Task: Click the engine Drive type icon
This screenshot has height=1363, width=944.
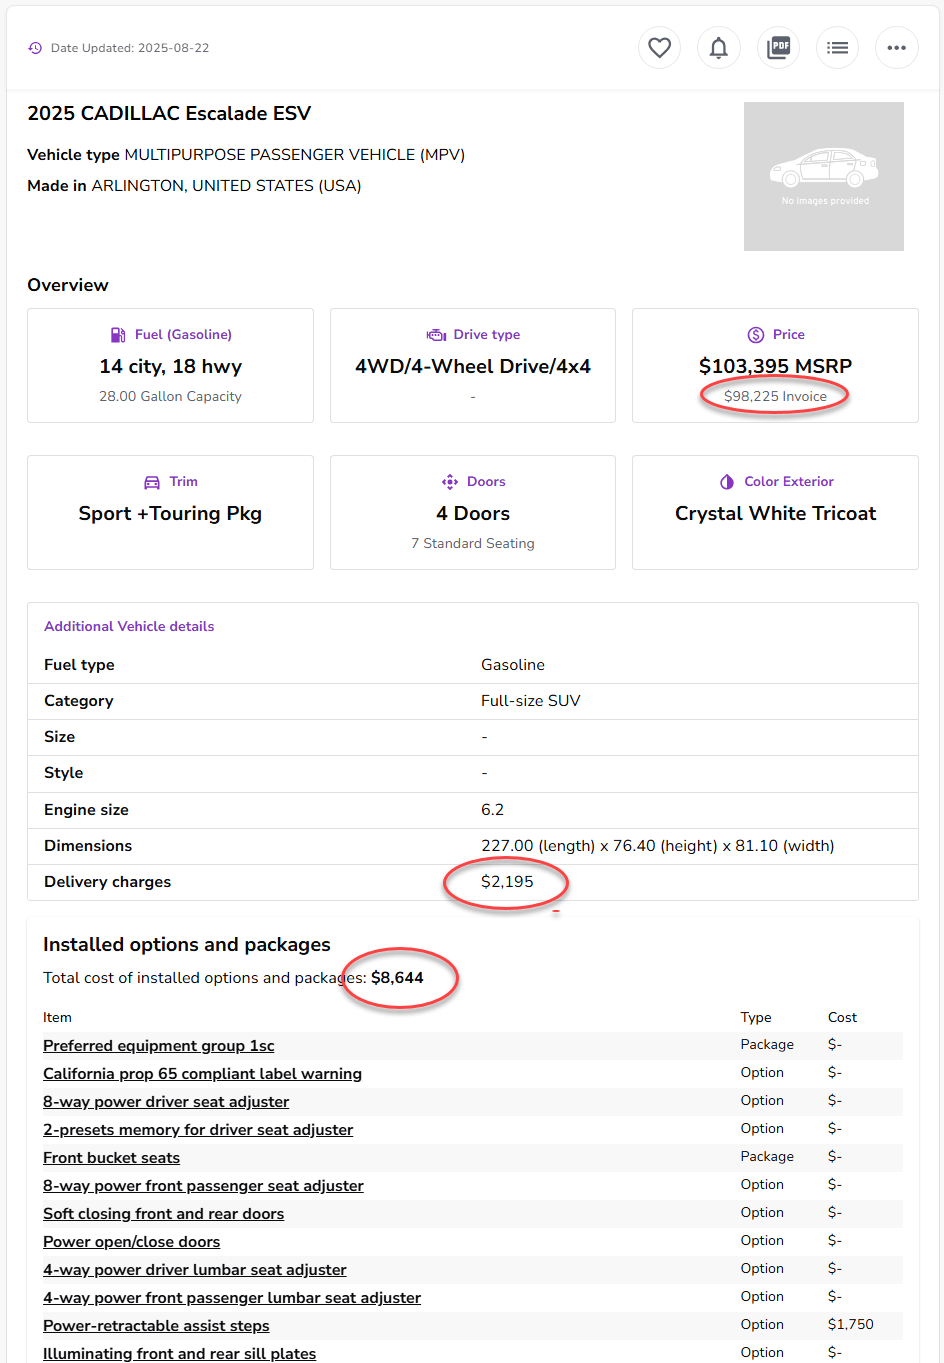Action: coord(436,335)
